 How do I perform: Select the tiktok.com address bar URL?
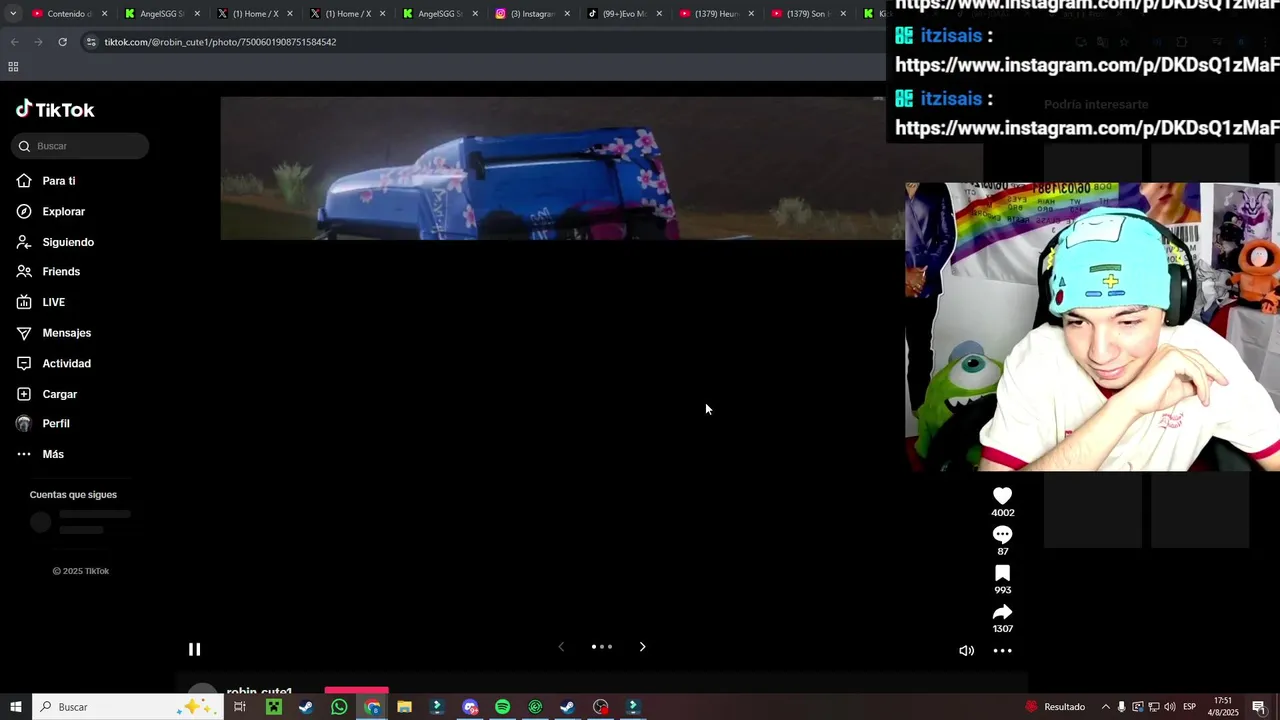tap(220, 42)
